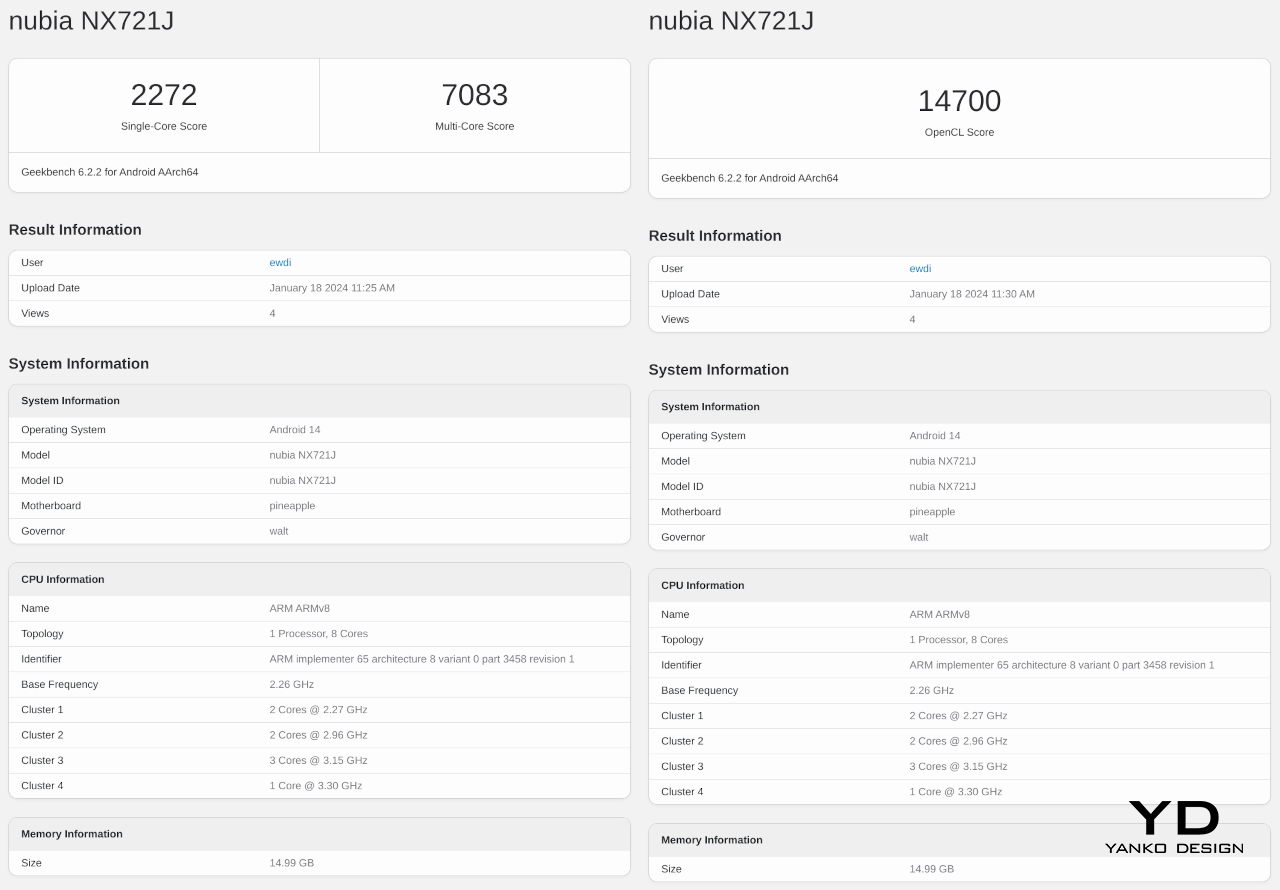
Task: Click the Android 14 value in the left page
Action: point(295,430)
